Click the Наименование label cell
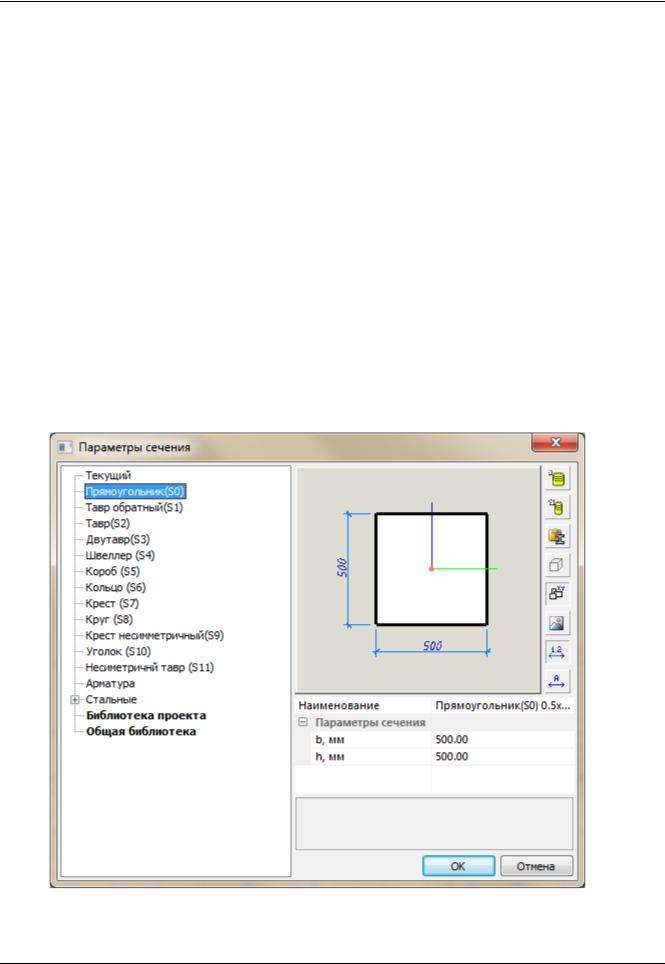 pyautogui.click(x=363, y=705)
